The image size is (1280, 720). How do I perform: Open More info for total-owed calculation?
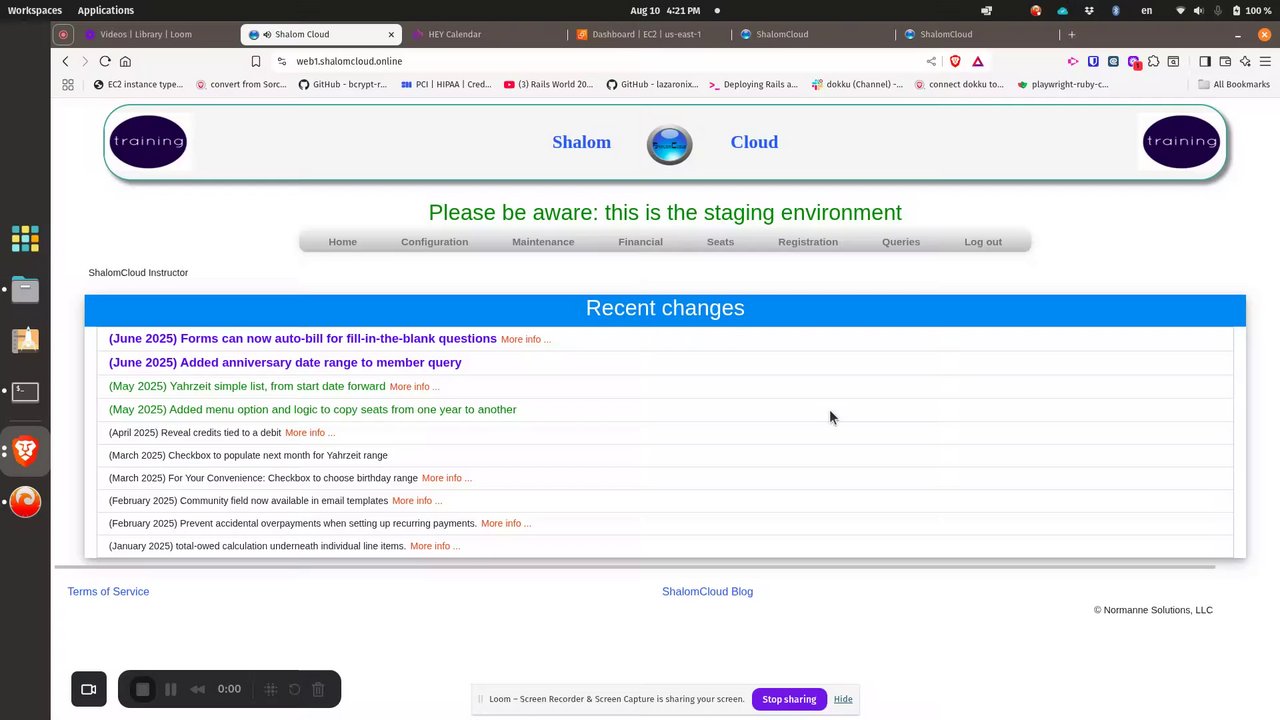click(x=435, y=546)
